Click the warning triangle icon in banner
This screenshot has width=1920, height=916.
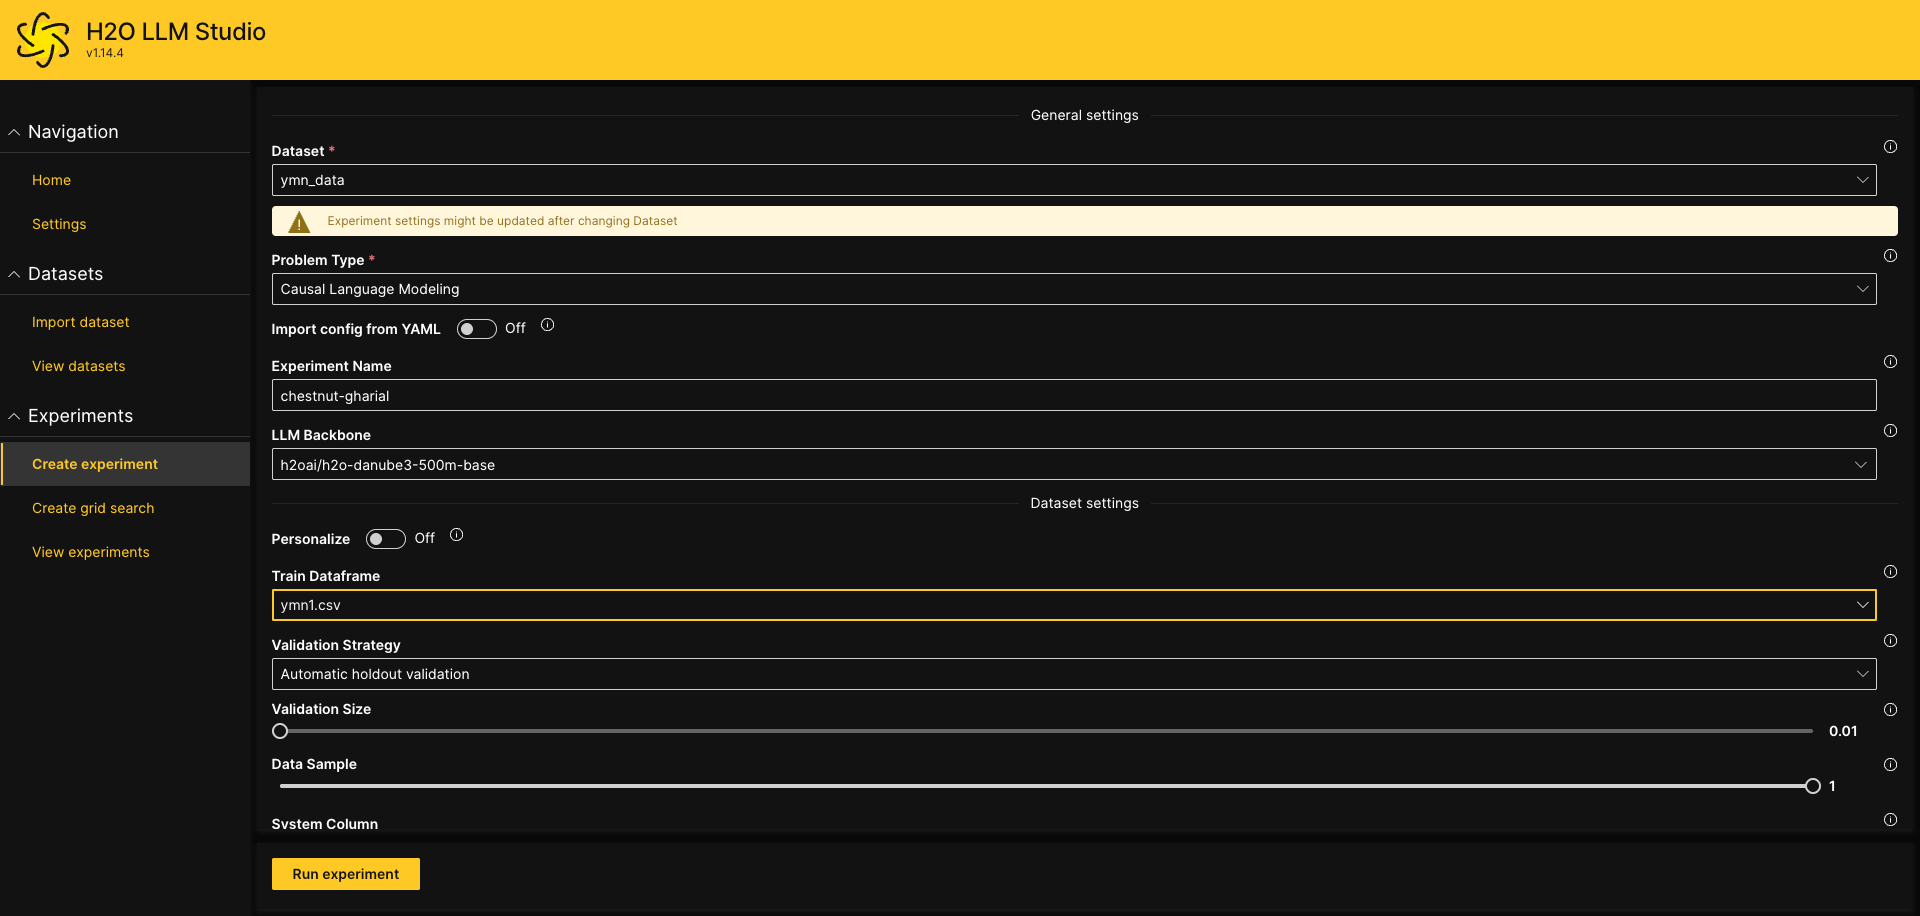tap(299, 222)
